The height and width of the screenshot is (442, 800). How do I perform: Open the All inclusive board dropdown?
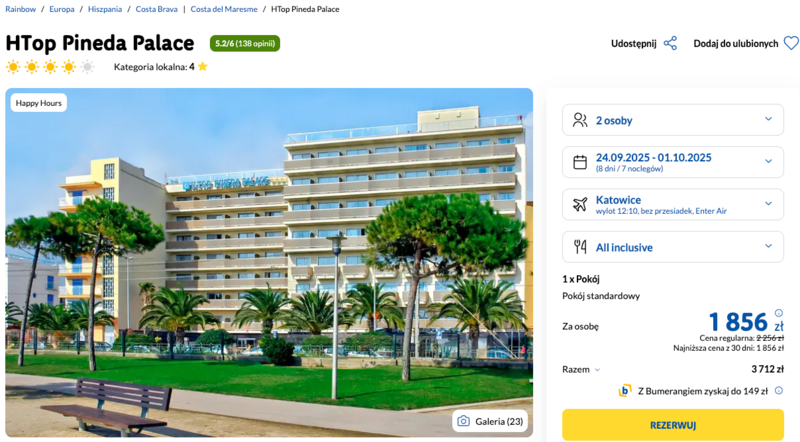673,247
